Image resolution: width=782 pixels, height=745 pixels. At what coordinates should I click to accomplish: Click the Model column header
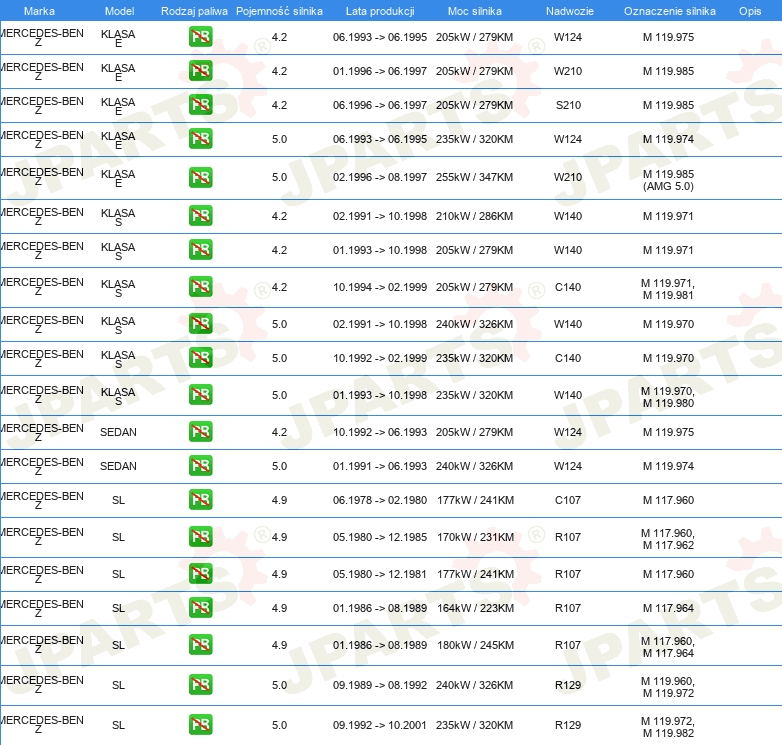coord(119,11)
